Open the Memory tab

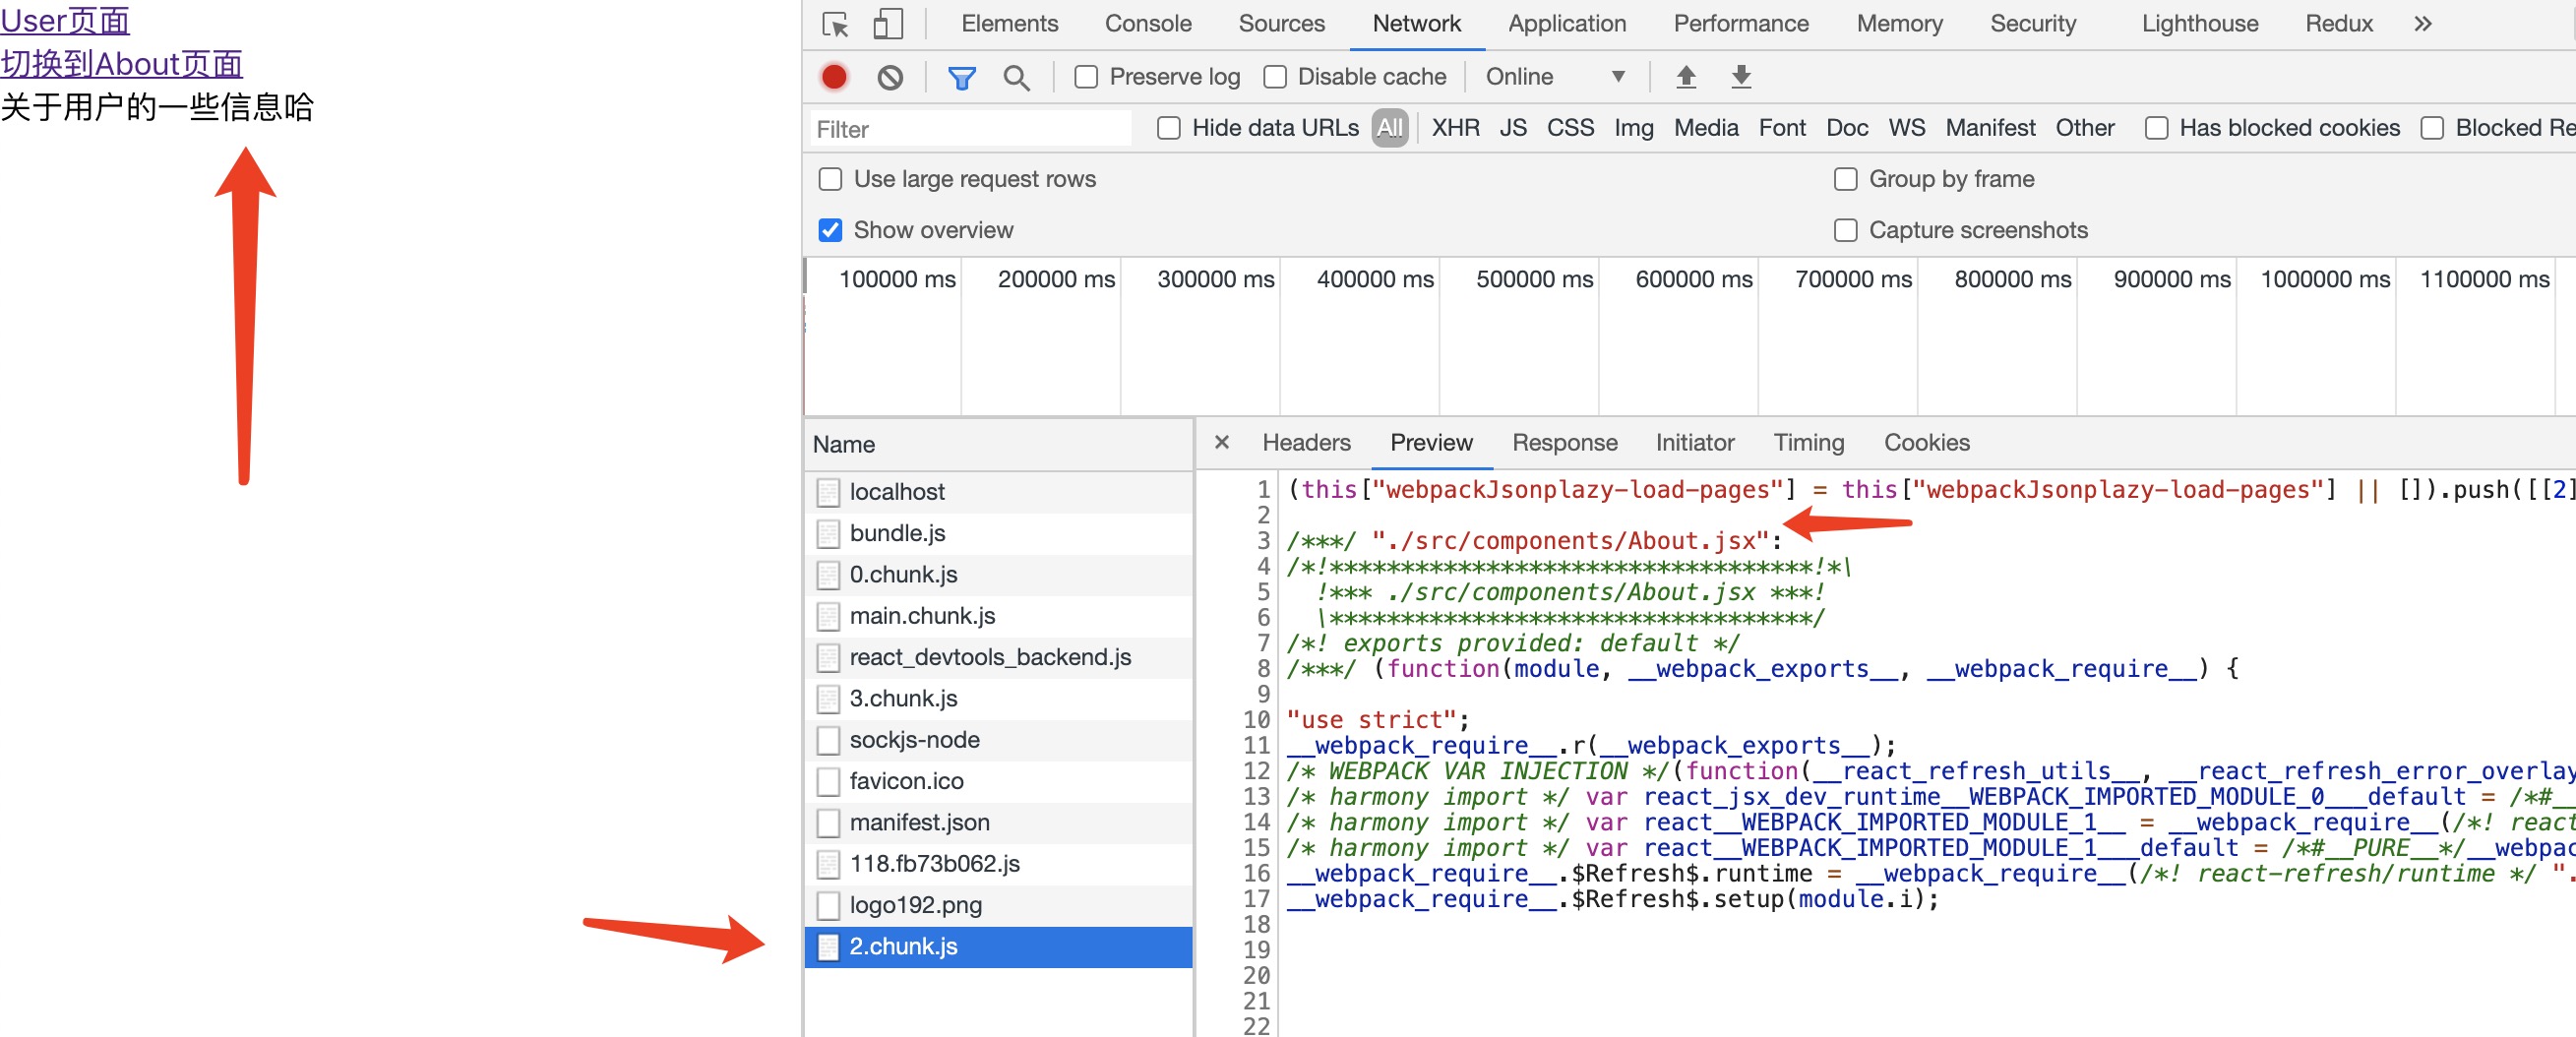click(1899, 24)
